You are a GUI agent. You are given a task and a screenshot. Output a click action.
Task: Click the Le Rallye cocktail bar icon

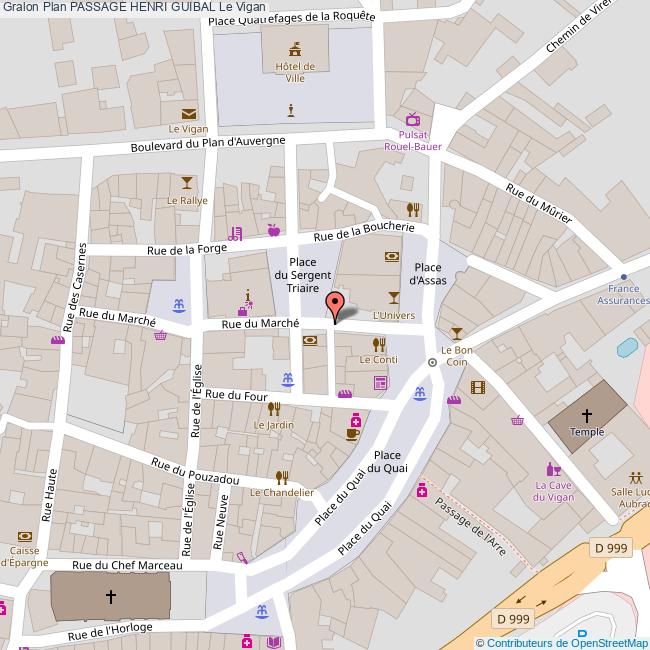click(x=187, y=182)
